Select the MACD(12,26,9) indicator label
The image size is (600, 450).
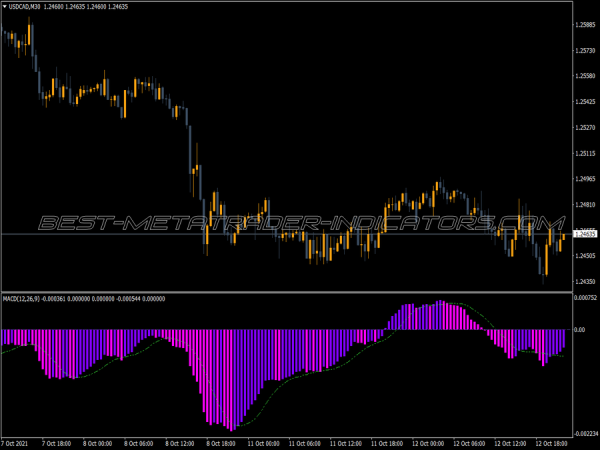21,299
